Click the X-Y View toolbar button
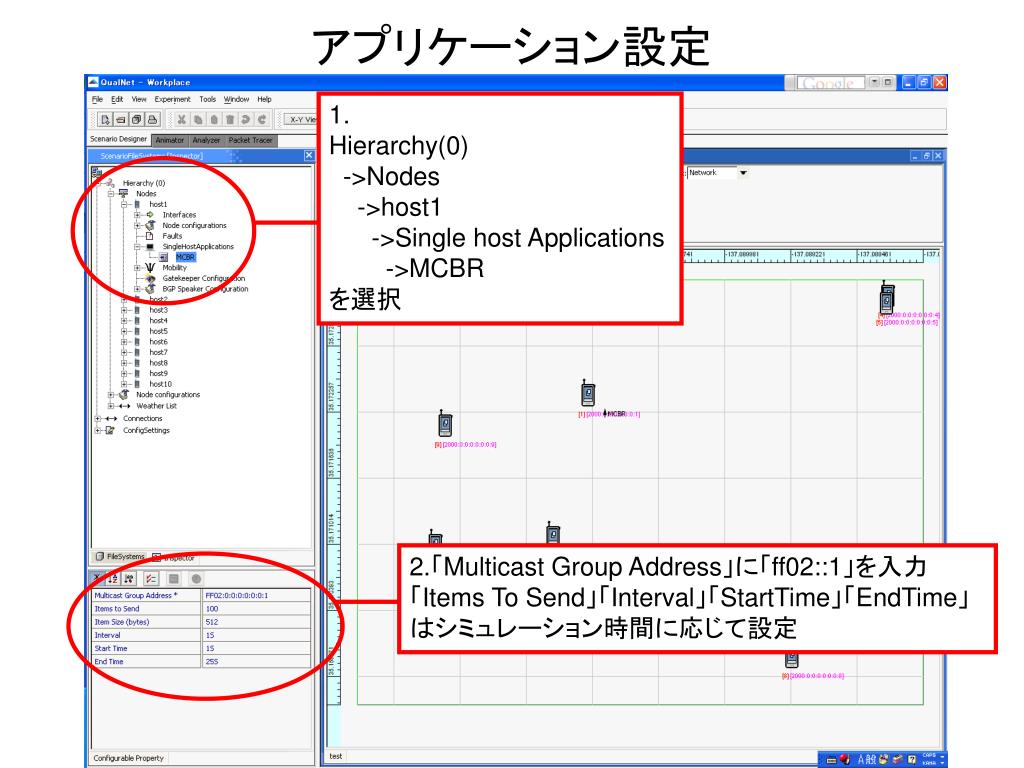Screen dimensions: 1024x768 coord(302,120)
